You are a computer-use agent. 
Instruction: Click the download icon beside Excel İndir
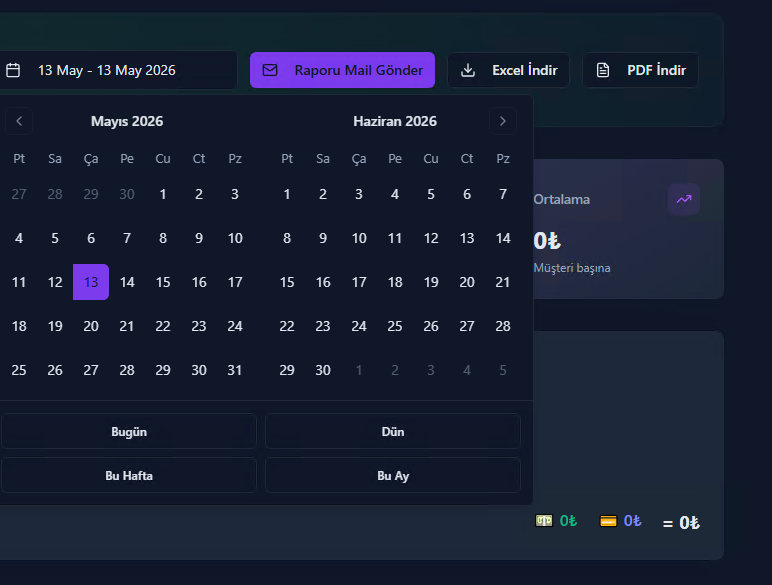click(468, 70)
